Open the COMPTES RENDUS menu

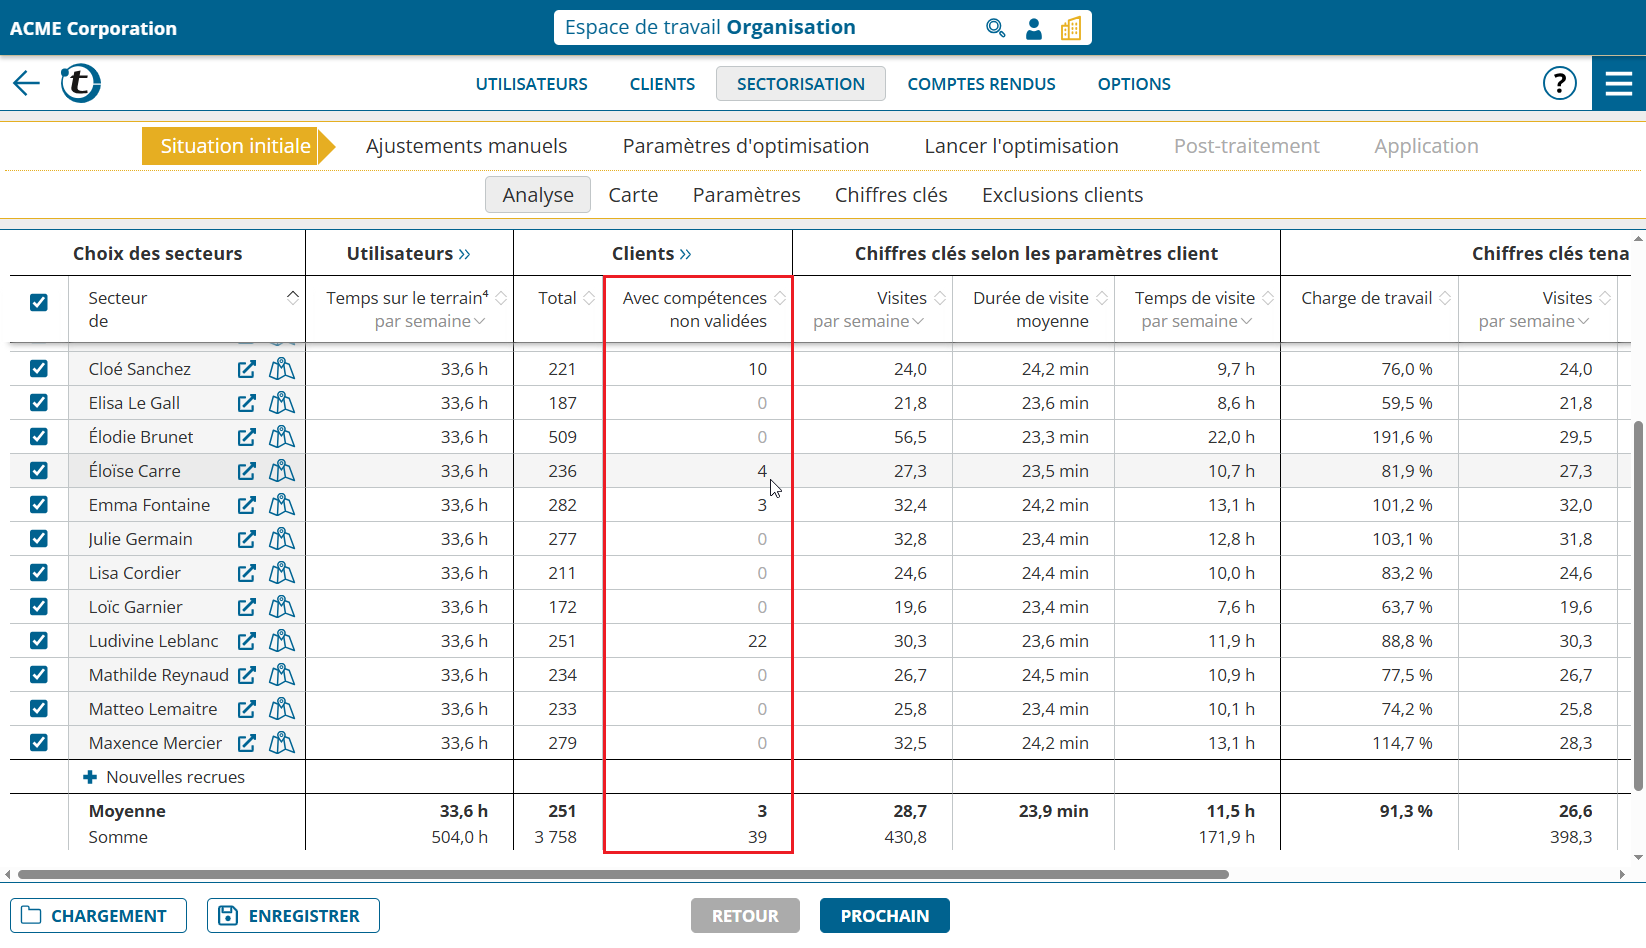[x=981, y=84]
